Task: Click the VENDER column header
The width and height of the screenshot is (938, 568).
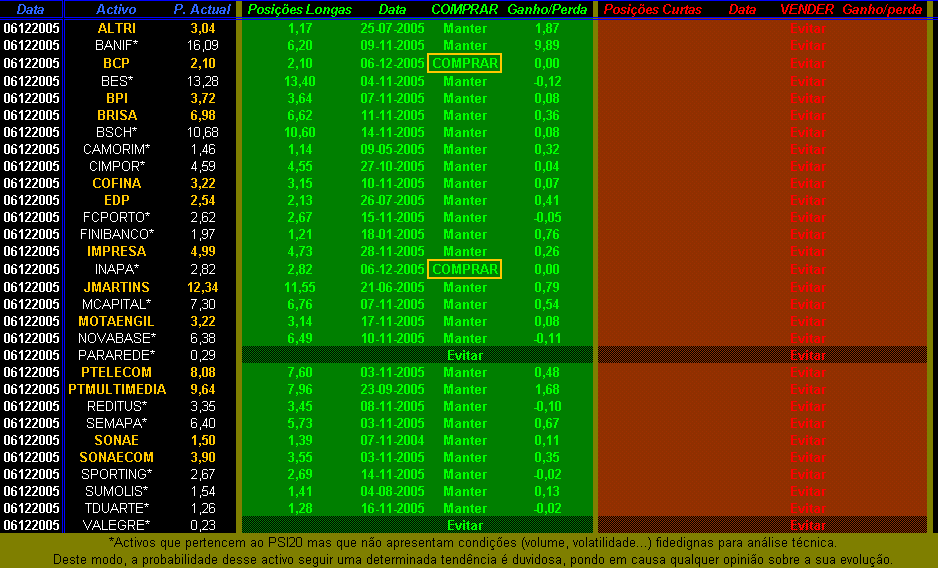Action: coord(807,9)
